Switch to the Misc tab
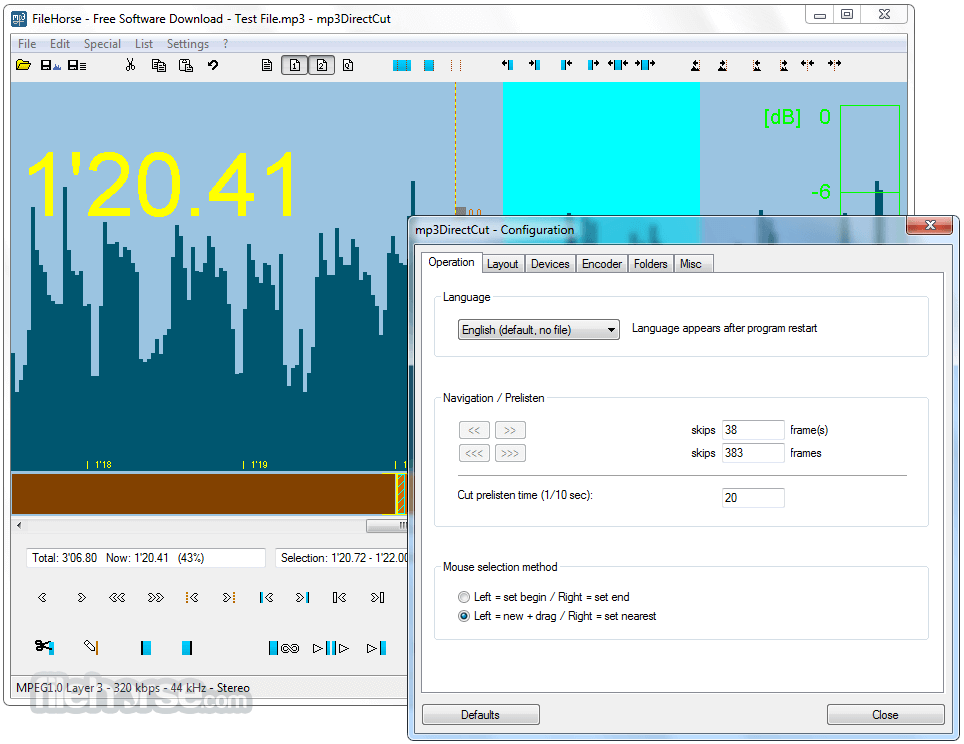The height and width of the screenshot is (744, 964). pyautogui.click(x=691, y=264)
